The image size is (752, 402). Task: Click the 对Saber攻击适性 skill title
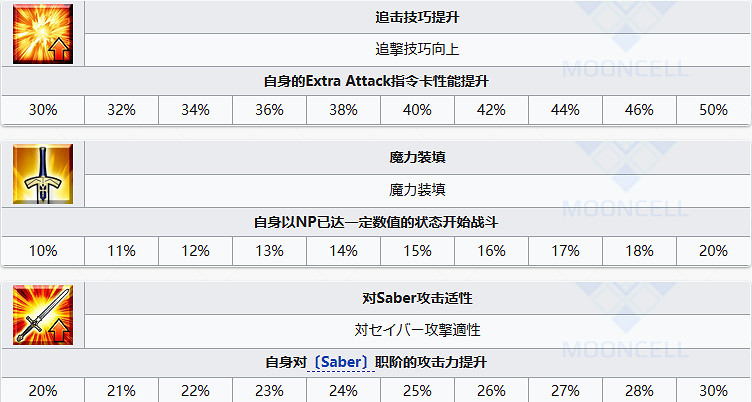(x=417, y=298)
